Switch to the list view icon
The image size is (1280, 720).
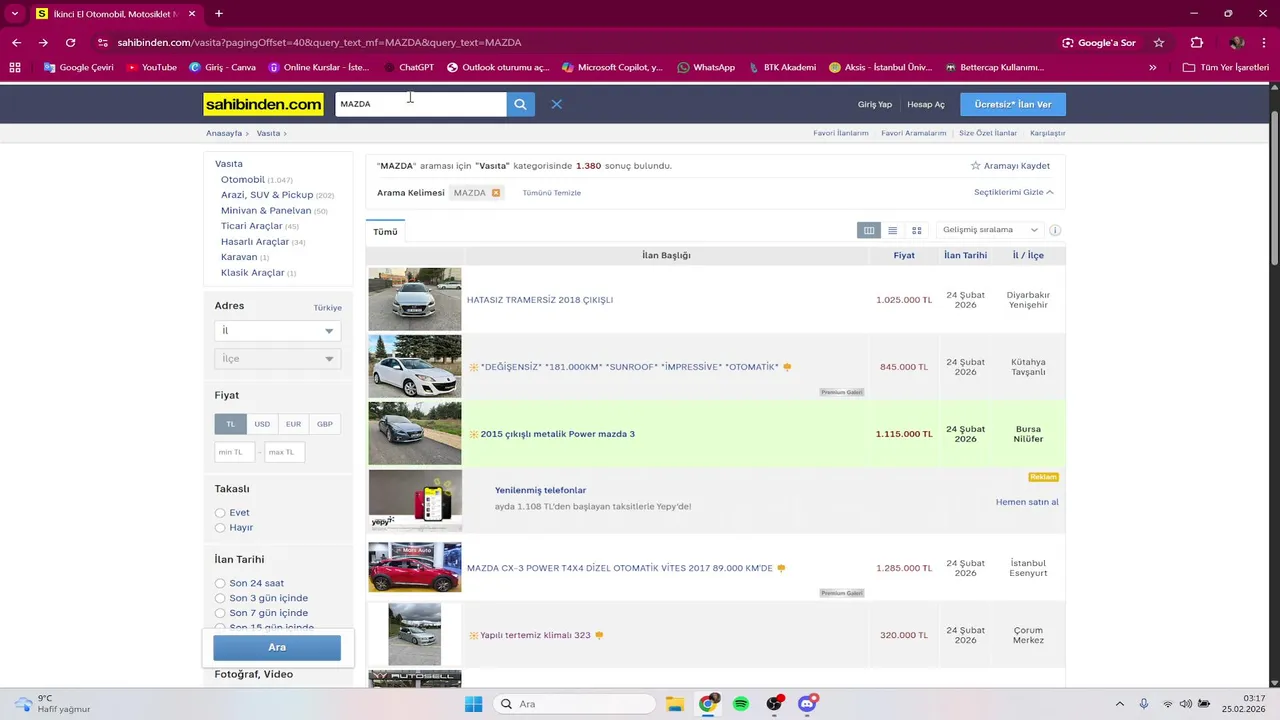pos(893,231)
